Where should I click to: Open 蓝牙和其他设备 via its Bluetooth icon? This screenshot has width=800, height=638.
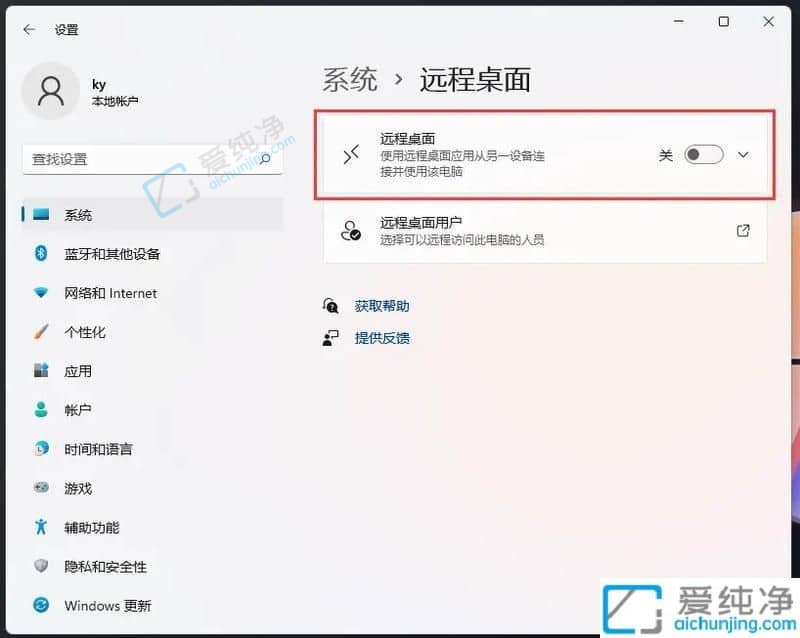(40, 253)
